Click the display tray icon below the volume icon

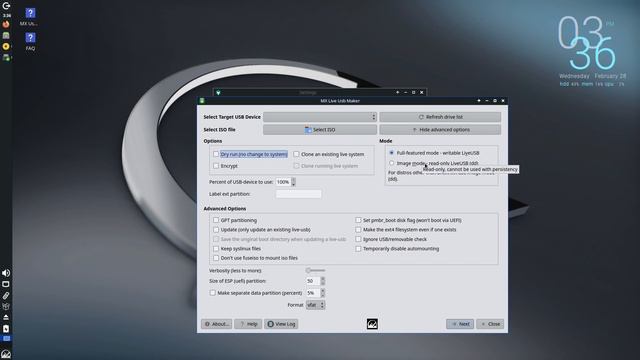tap(6, 284)
